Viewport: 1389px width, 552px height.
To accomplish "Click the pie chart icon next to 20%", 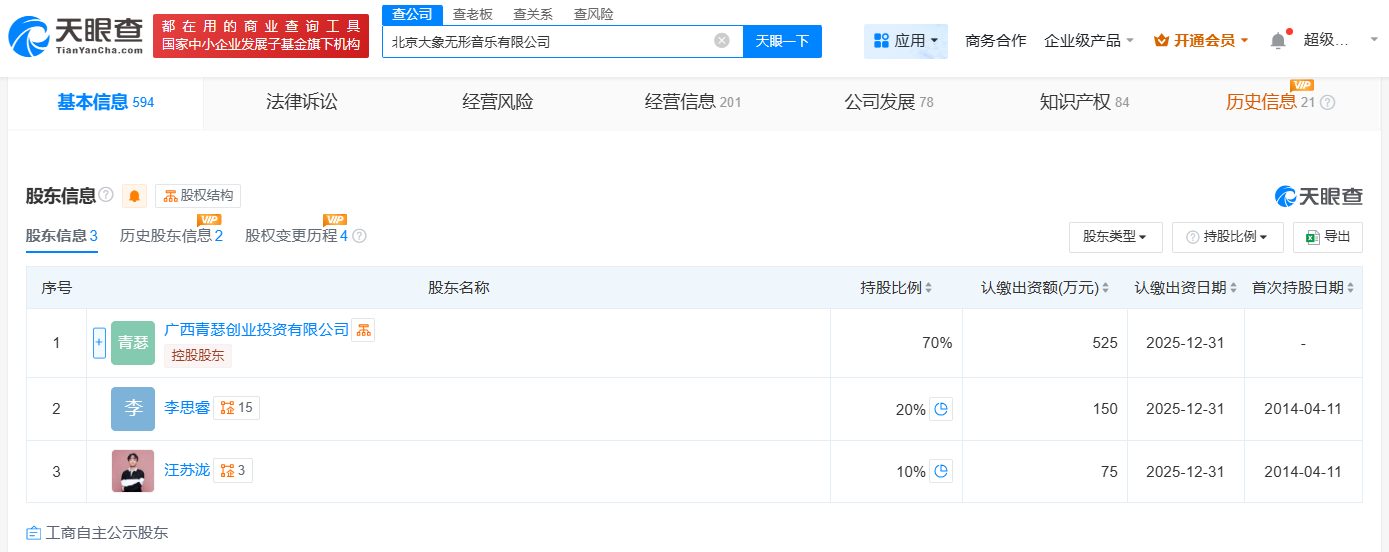I will pyautogui.click(x=940, y=408).
